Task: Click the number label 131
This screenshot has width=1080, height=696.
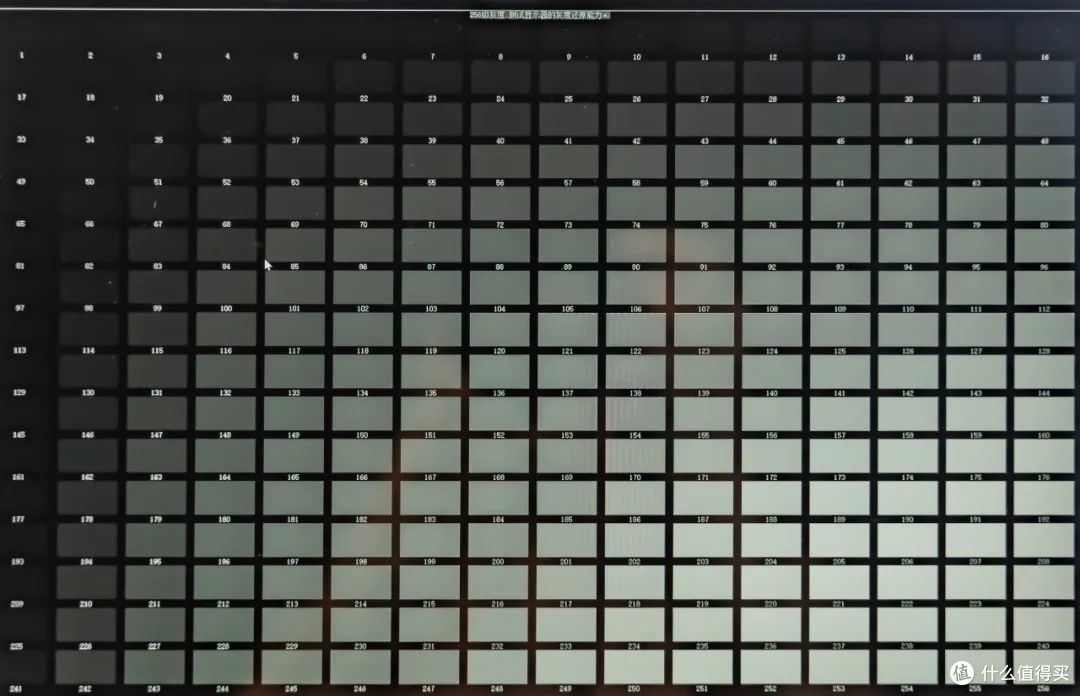Action: (156, 393)
